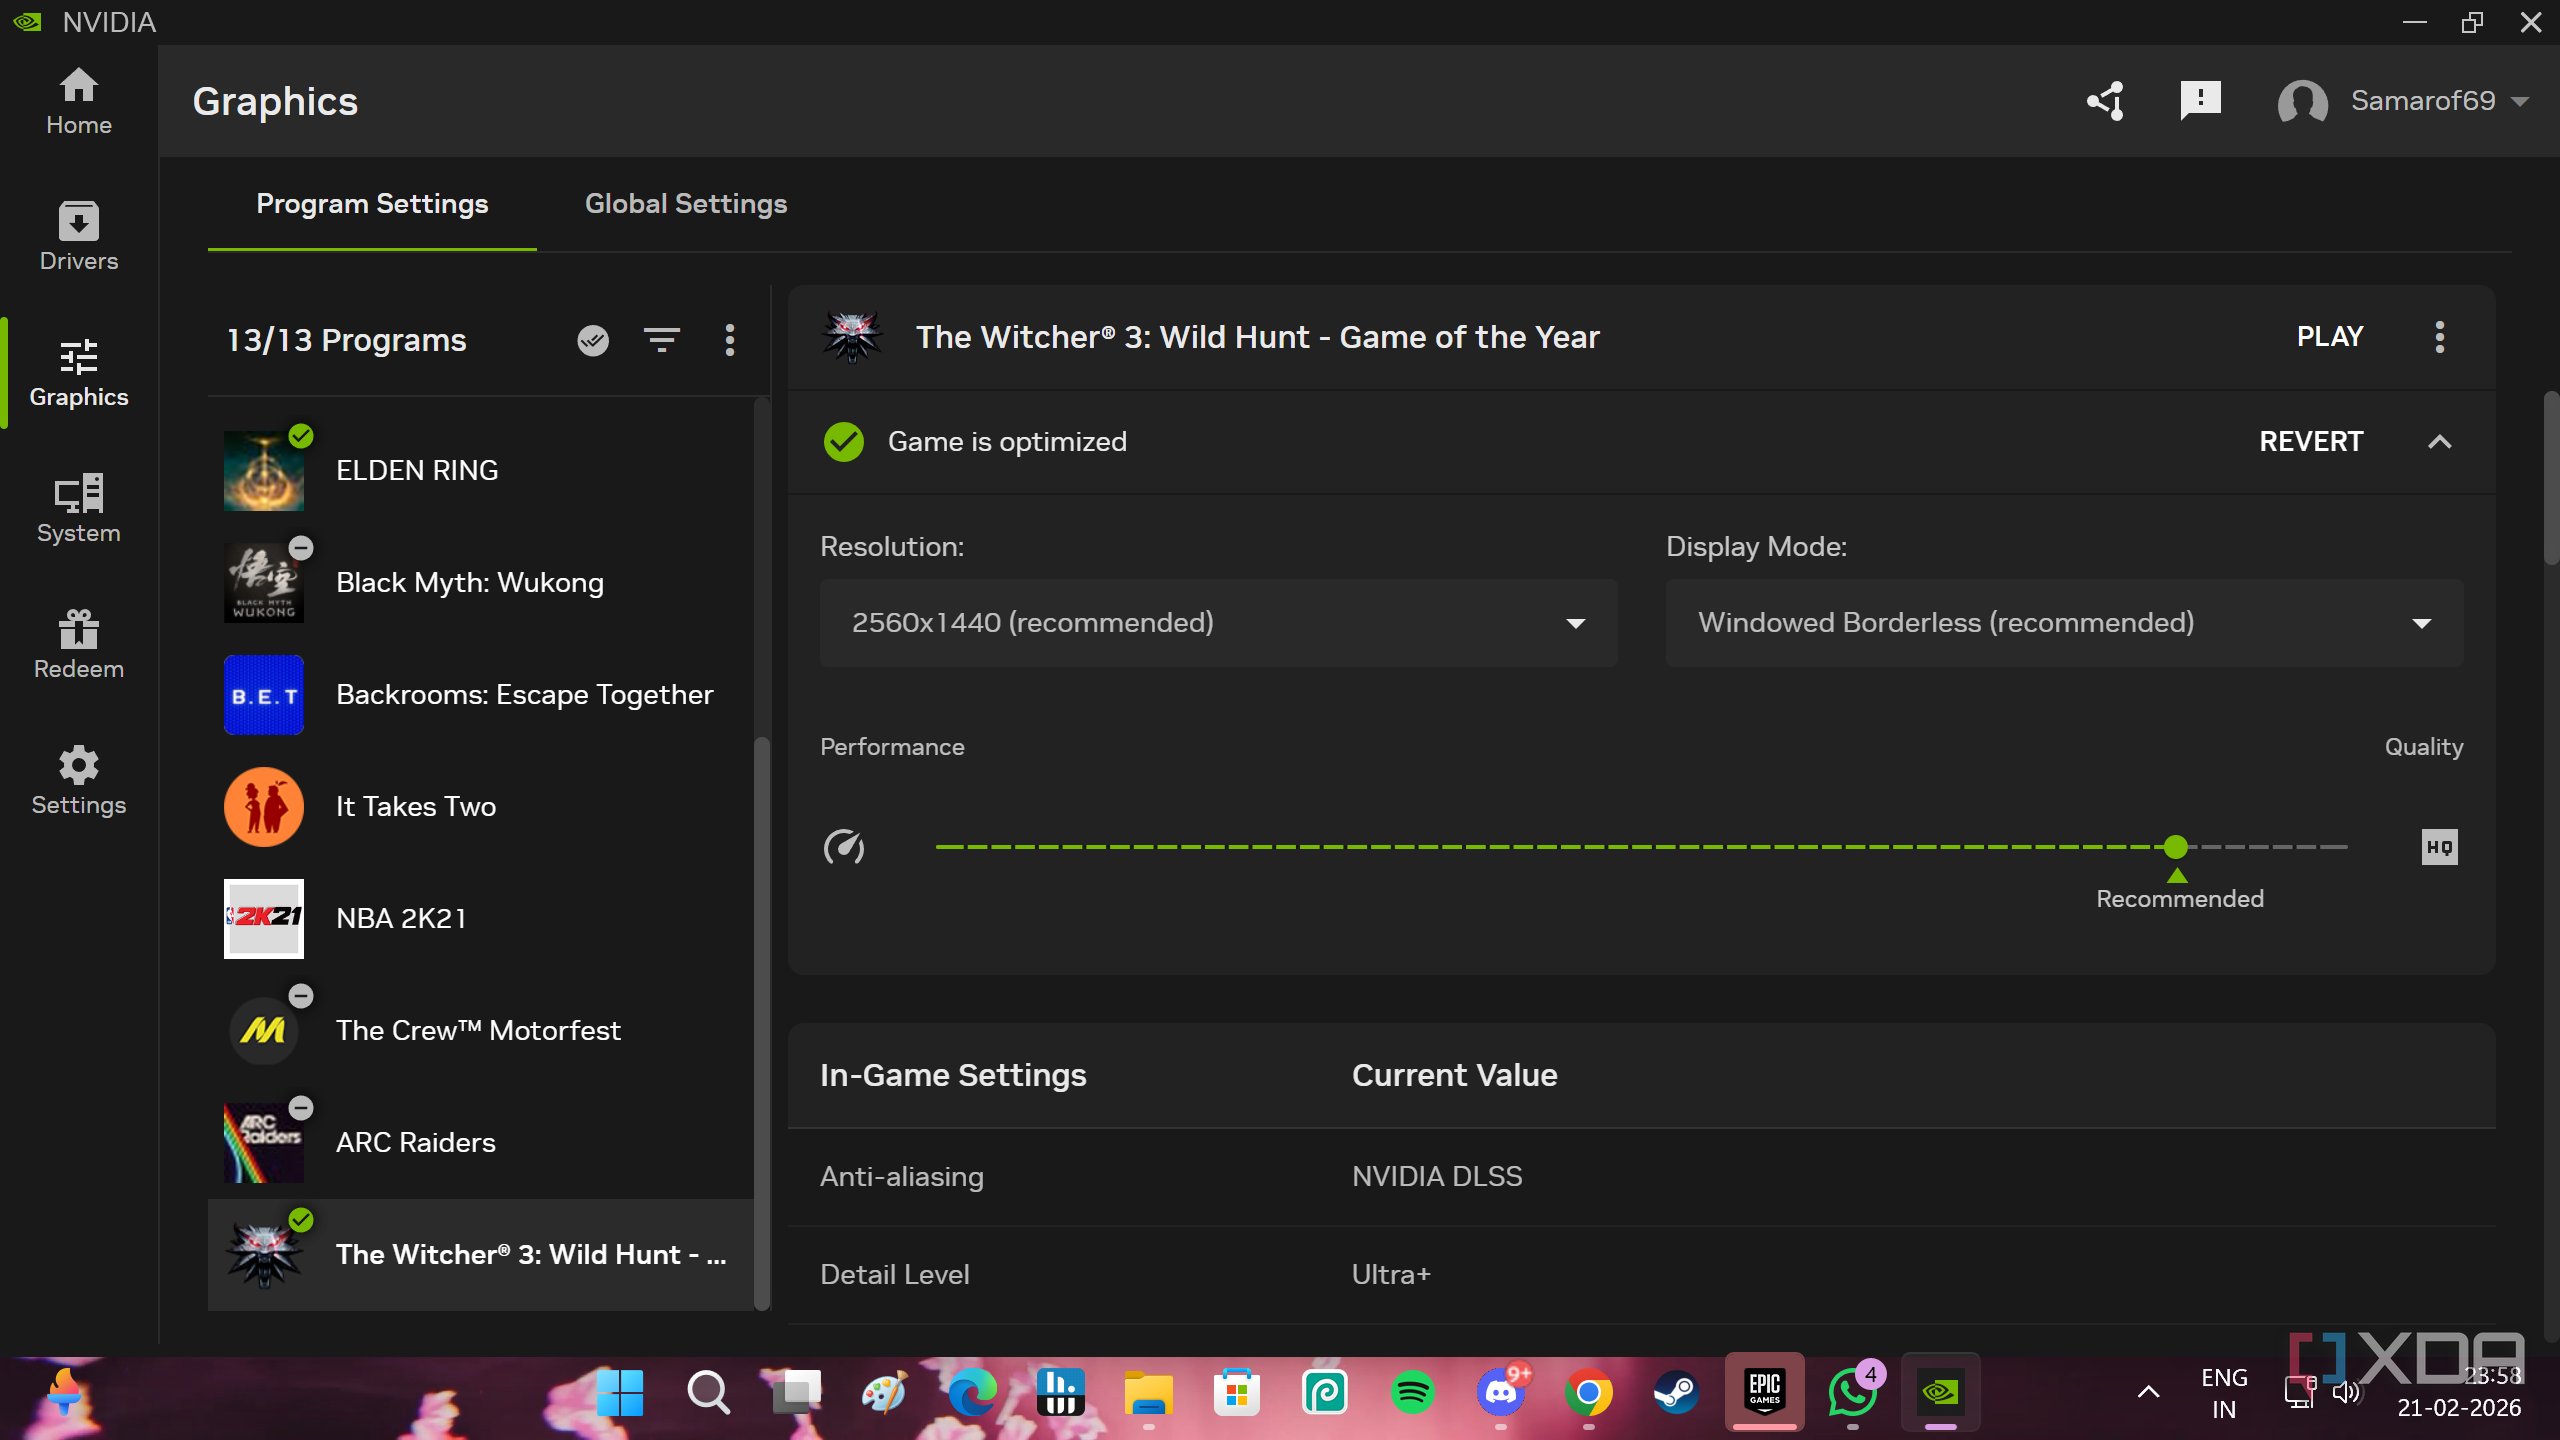Launch Epic Games from the taskbar
This screenshot has height=1440, width=2560.
pyautogui.click(x=1765, y=1390)
